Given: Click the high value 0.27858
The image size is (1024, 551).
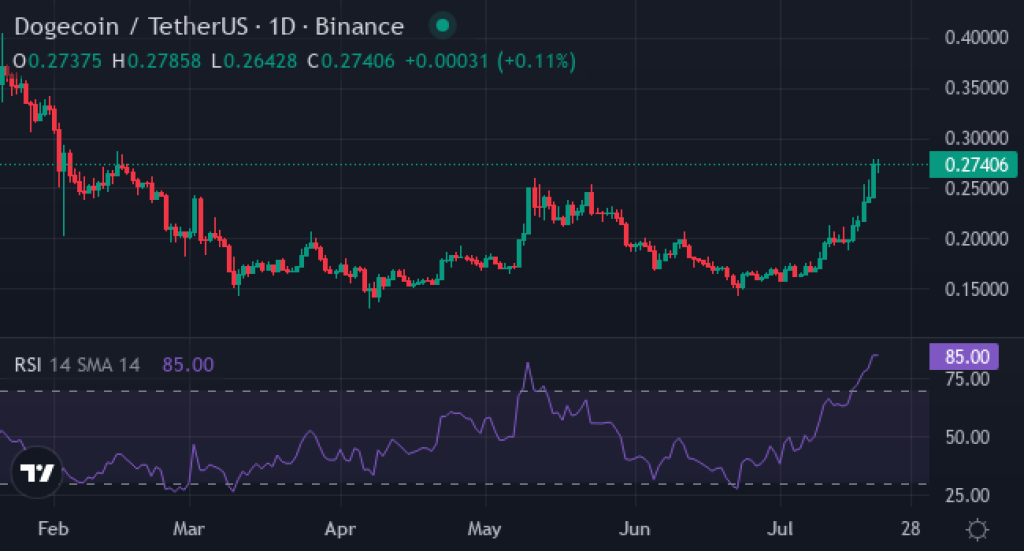Looking at the screenshot, I should [x=164, y=61].
